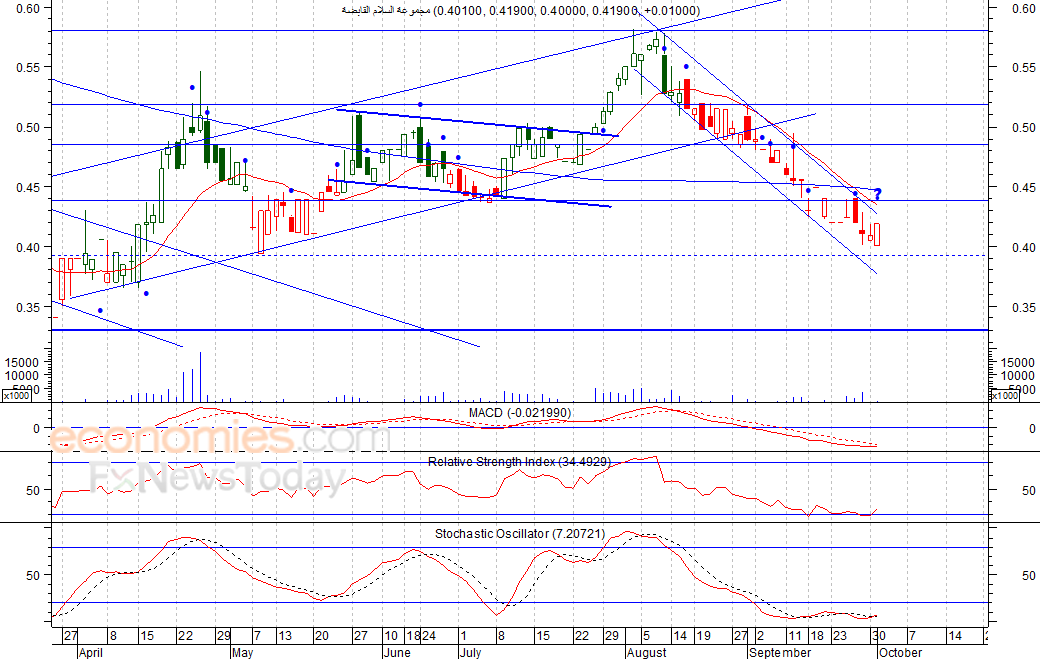Image resolution: width=1040 pixels, height=659 pixels.
Task: Click the 0.55 value on left price axis
Action: coord(28,68)
